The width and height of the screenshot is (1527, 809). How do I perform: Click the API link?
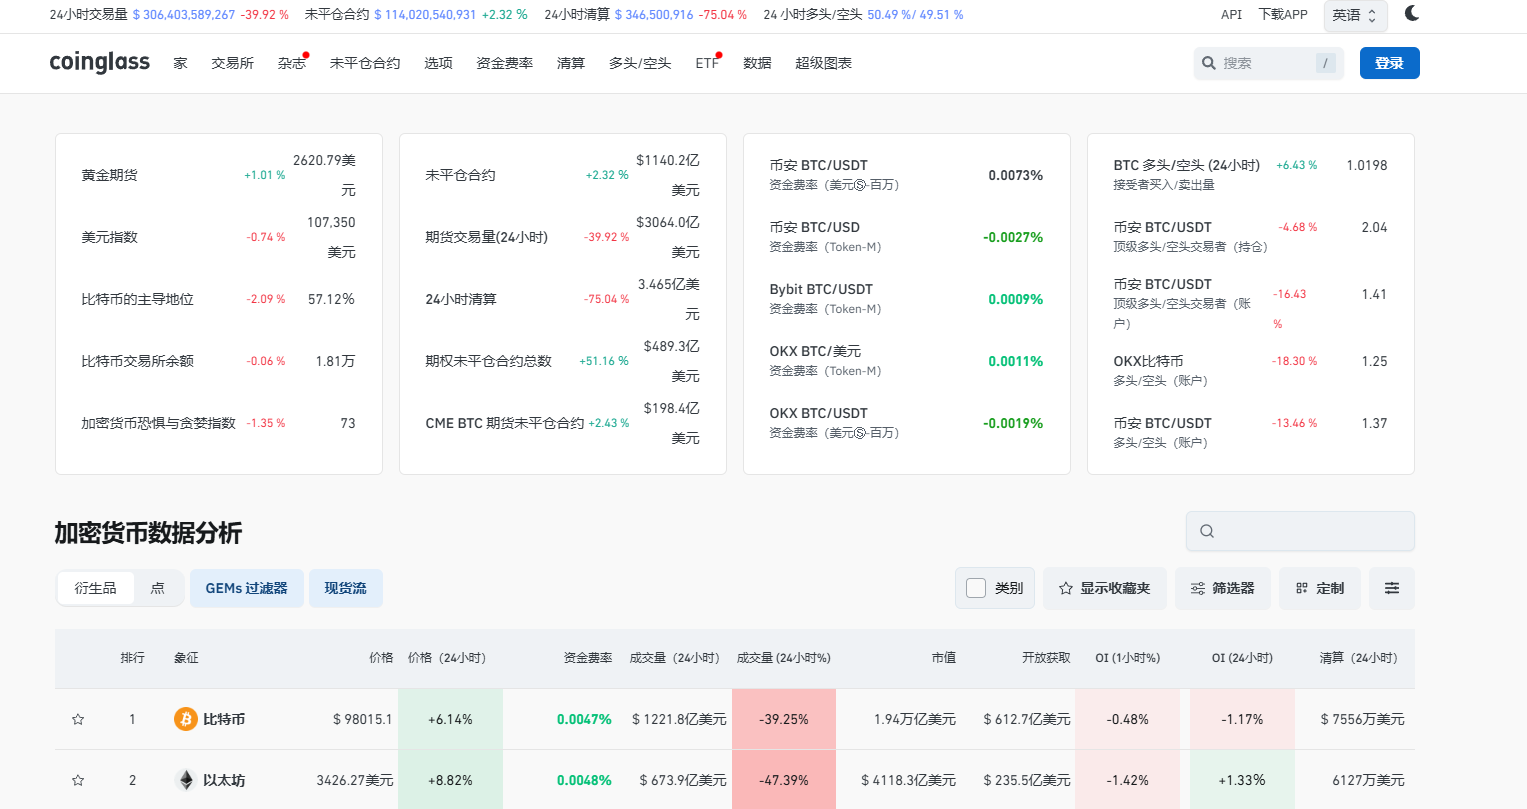click(1232, 15)
